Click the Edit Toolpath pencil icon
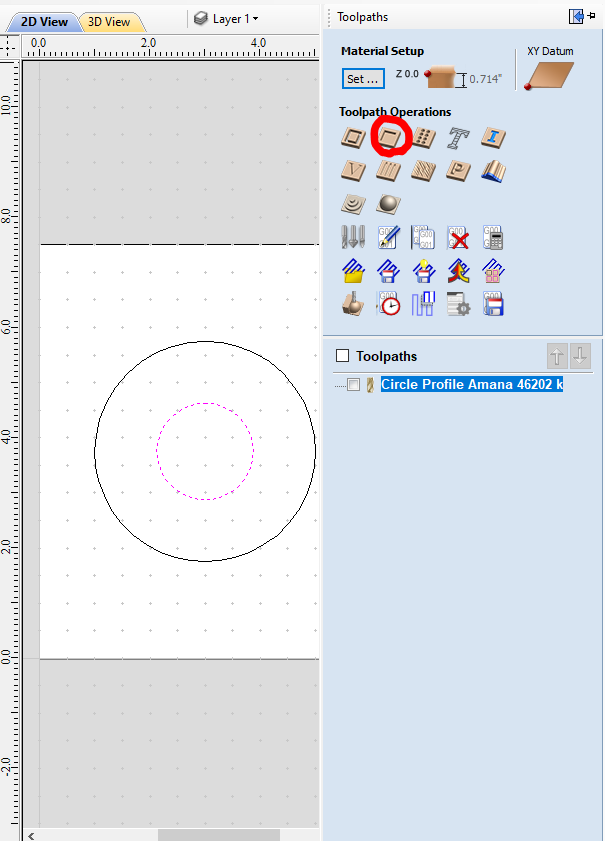The height and width of the screenshot is (841, 605). click(x=388, y=237)
